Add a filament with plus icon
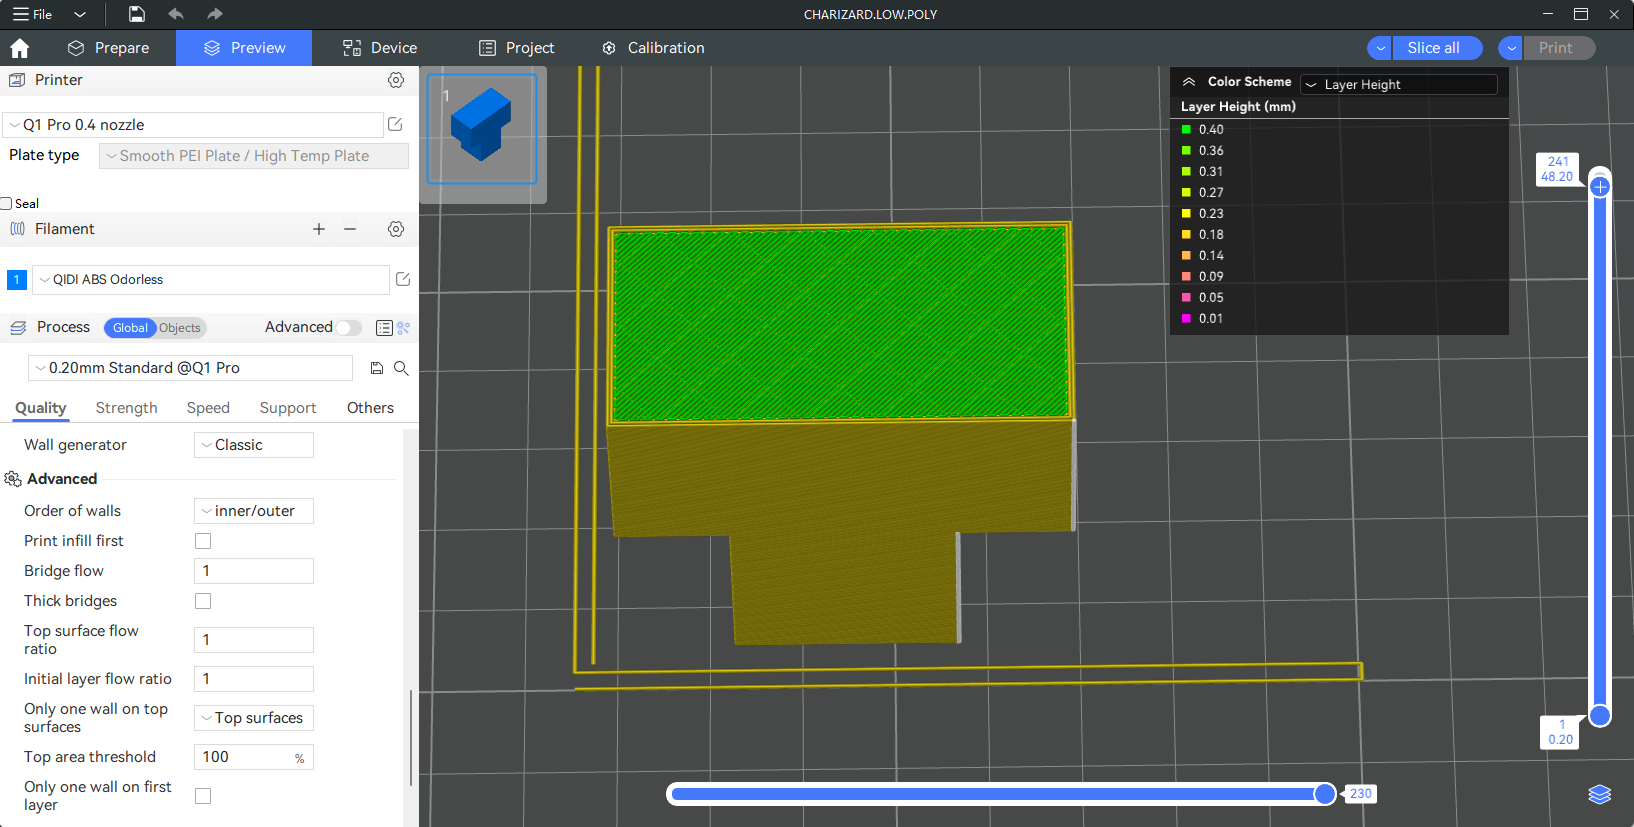 319,229
